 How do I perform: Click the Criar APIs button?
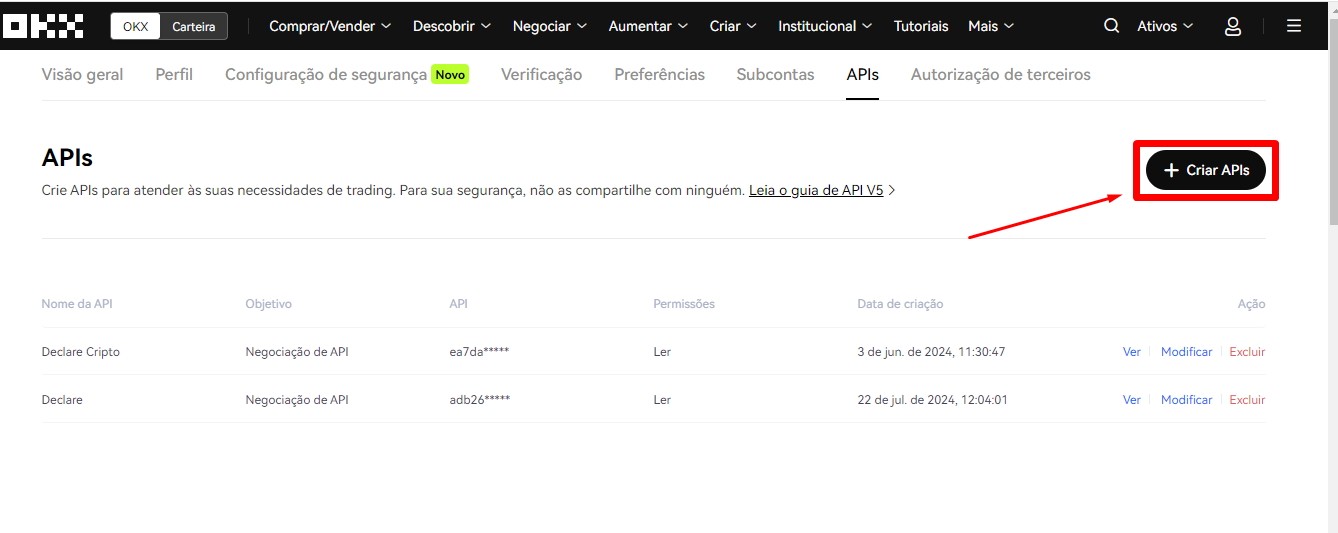[1206, 171]
